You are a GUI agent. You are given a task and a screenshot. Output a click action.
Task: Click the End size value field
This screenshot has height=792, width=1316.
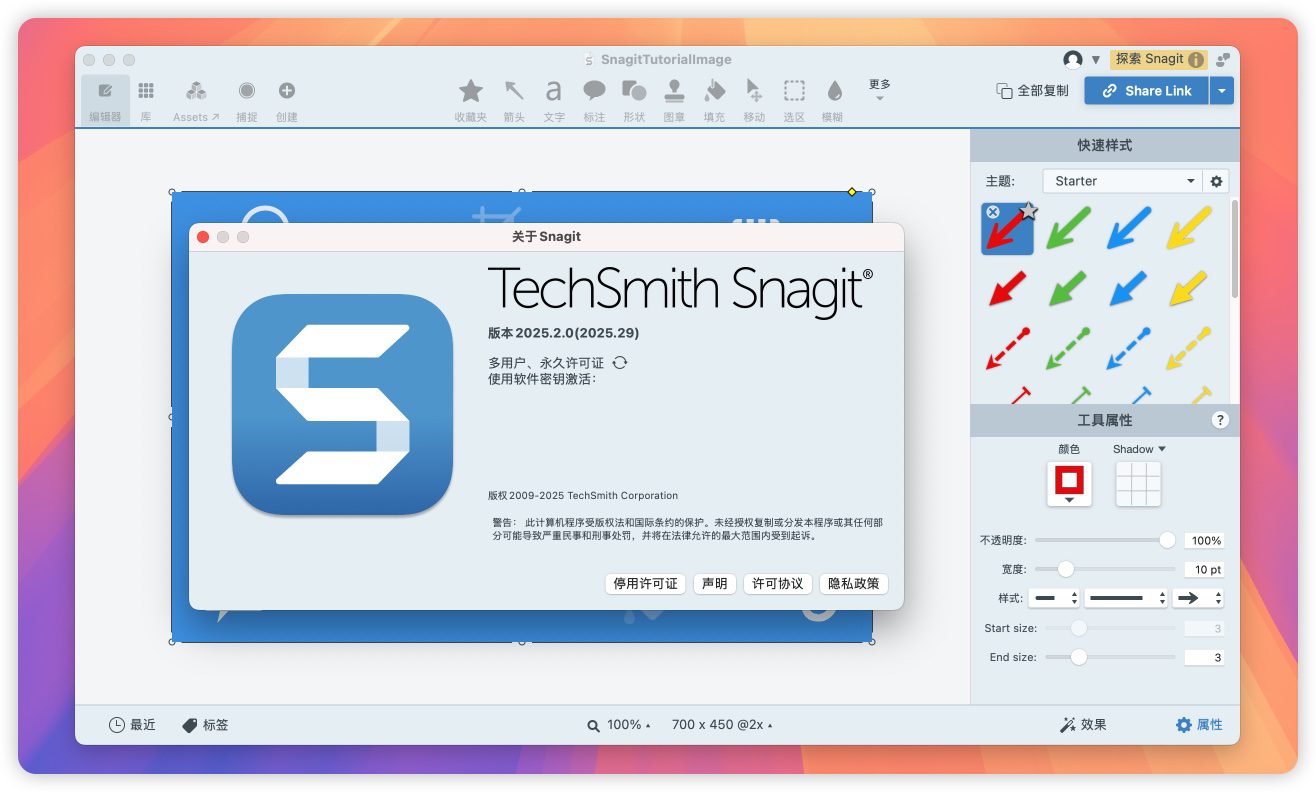[1205, 657]
